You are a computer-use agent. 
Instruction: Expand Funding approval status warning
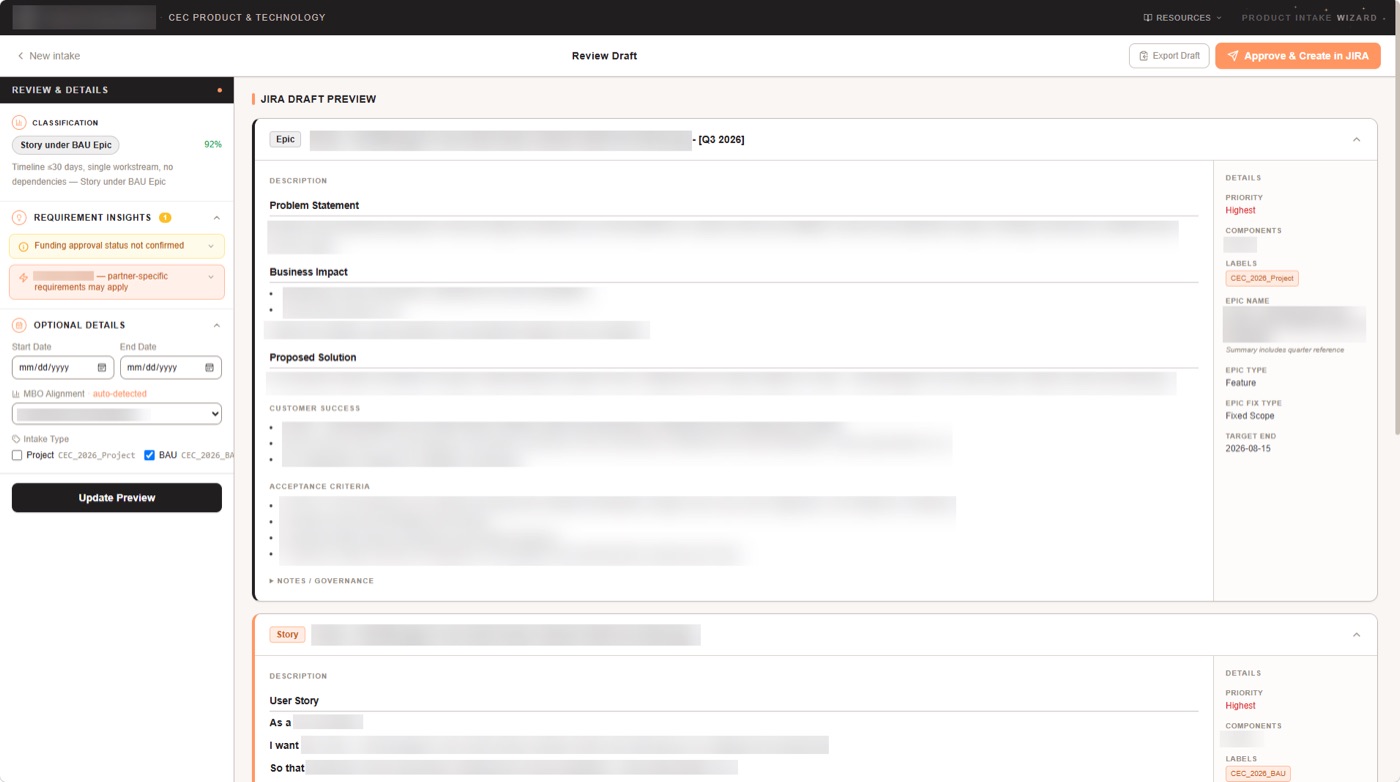click(117, 246)
